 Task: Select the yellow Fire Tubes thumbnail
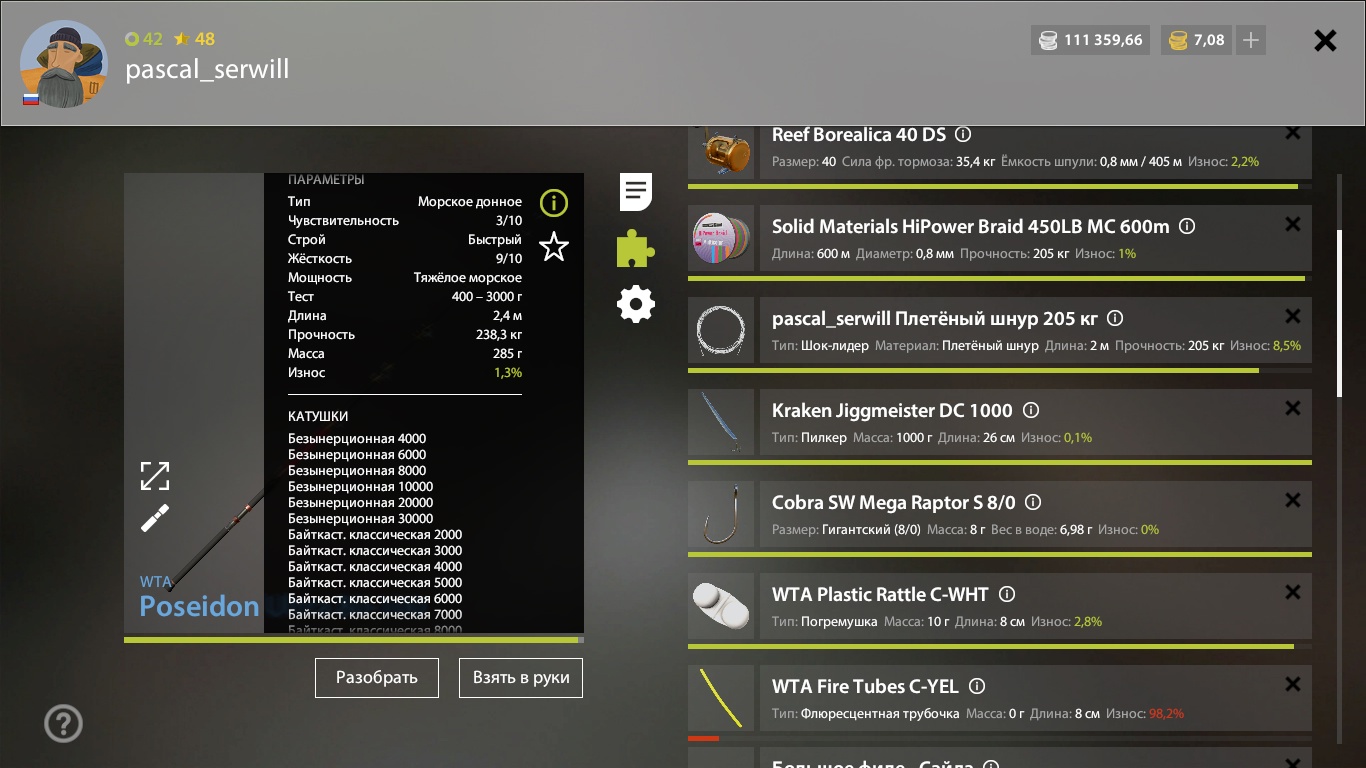point(721,698)
